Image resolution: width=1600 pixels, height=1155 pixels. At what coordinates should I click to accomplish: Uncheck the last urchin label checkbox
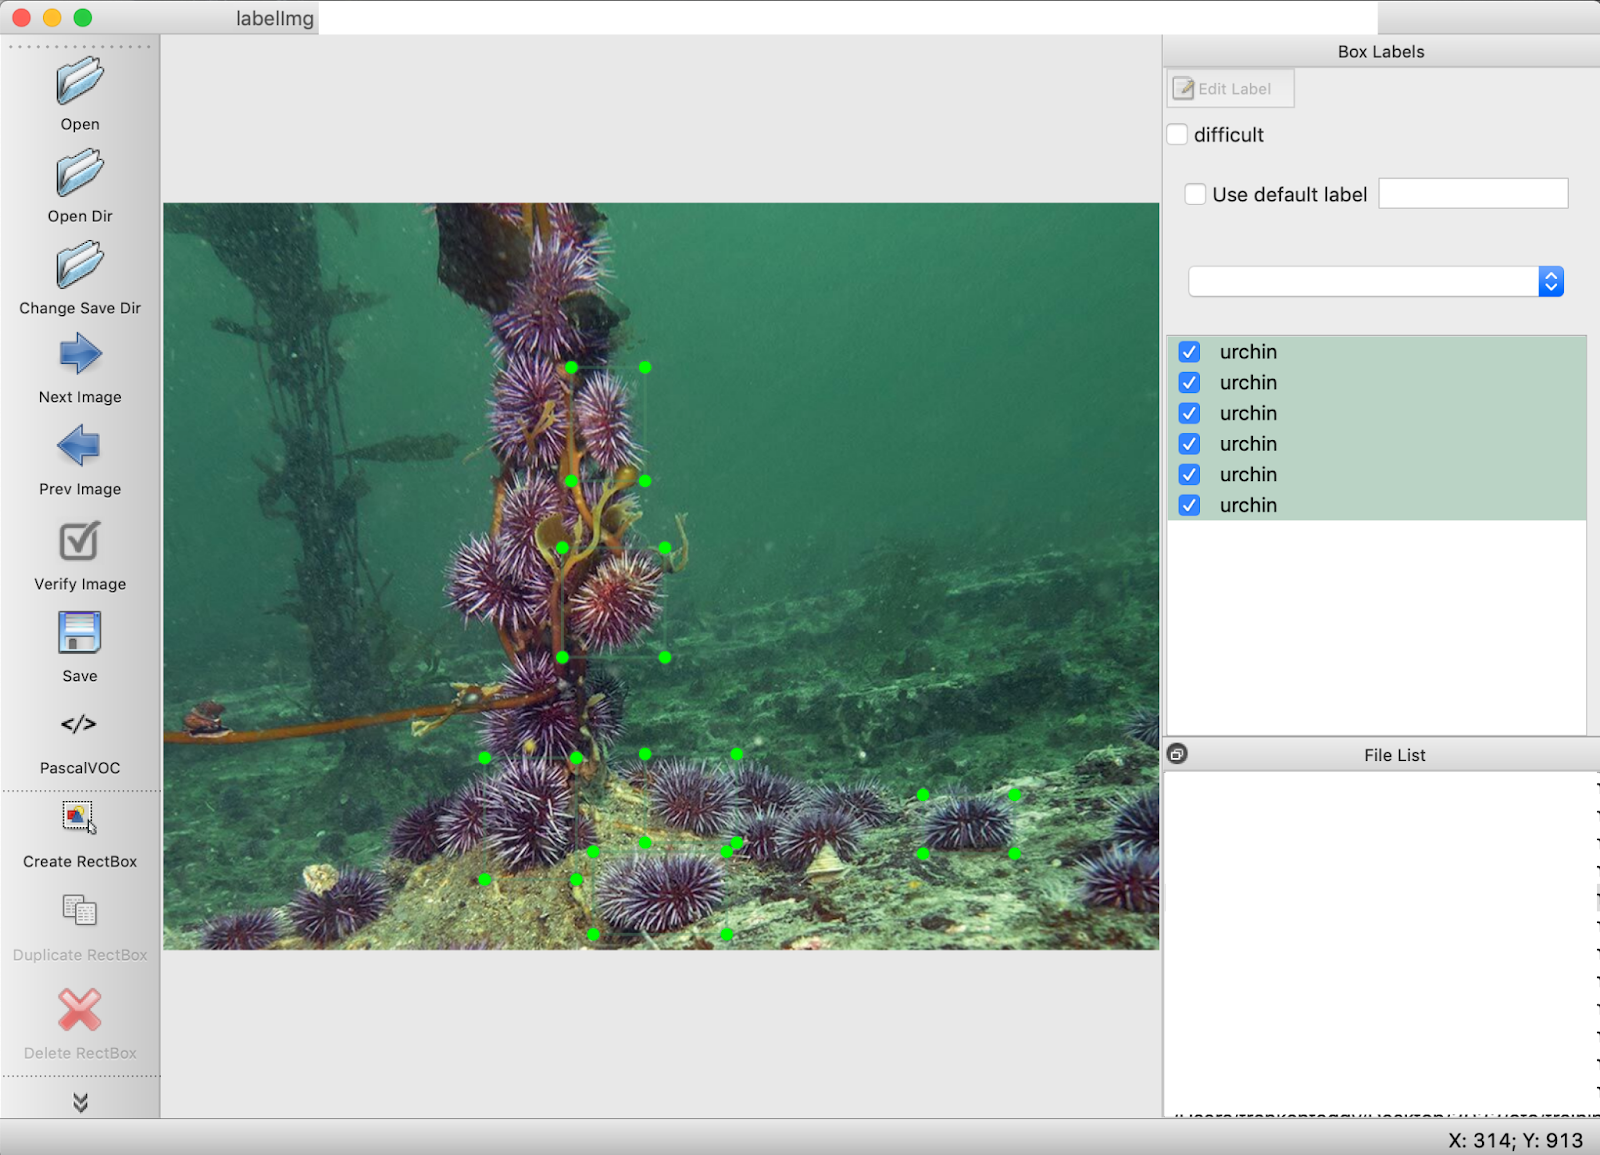click(x=1189, y=505)
